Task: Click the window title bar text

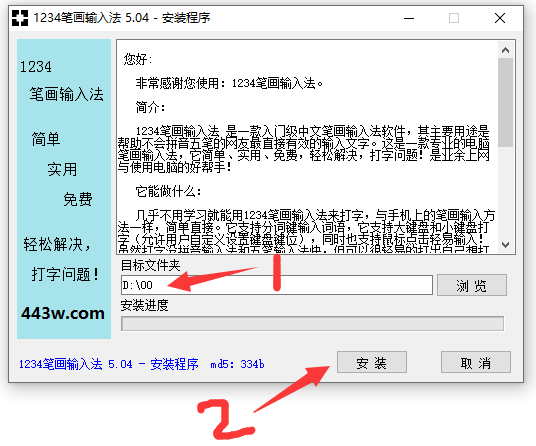Action: click(x=122, y=18)
